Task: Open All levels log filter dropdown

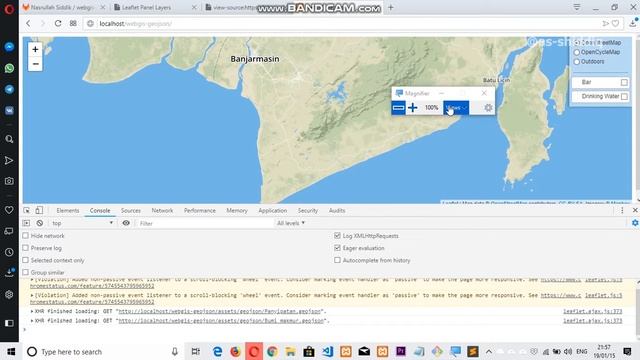Action: pyautogui.click(x=291, y=223)
